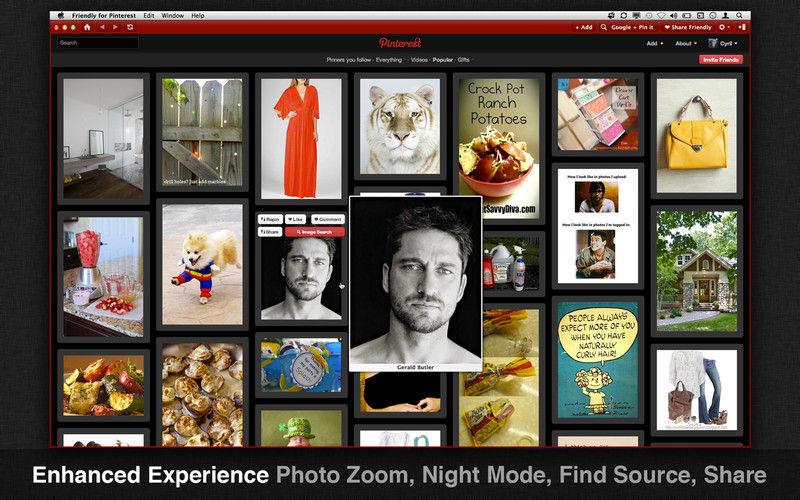Select the Videos filter
The width and height of the screenshot is (800, 500).
pyautogui.click(x=419, y=60)
